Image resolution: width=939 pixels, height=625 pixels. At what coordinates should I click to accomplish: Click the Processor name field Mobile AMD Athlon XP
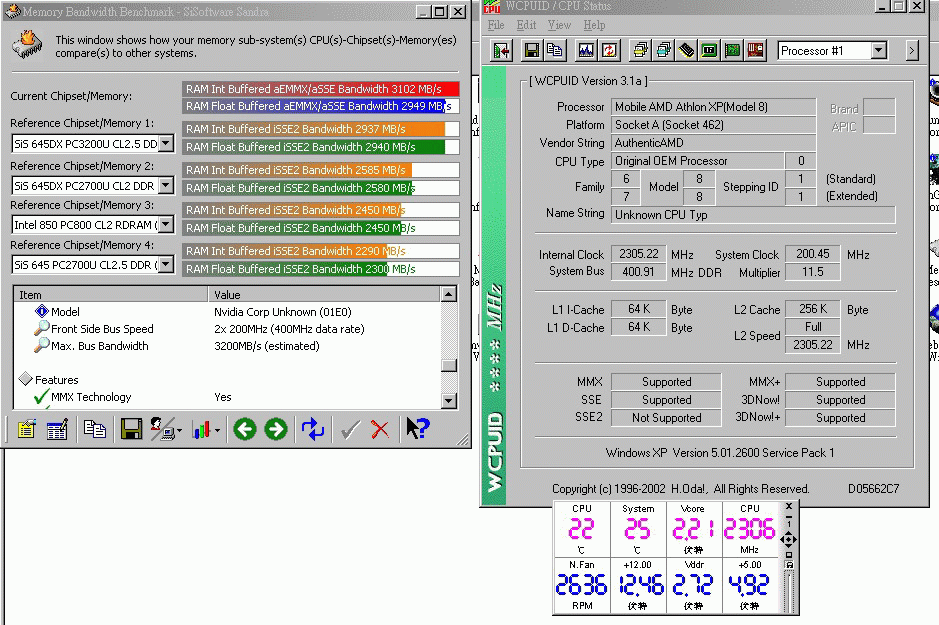(x=713, y=107)
